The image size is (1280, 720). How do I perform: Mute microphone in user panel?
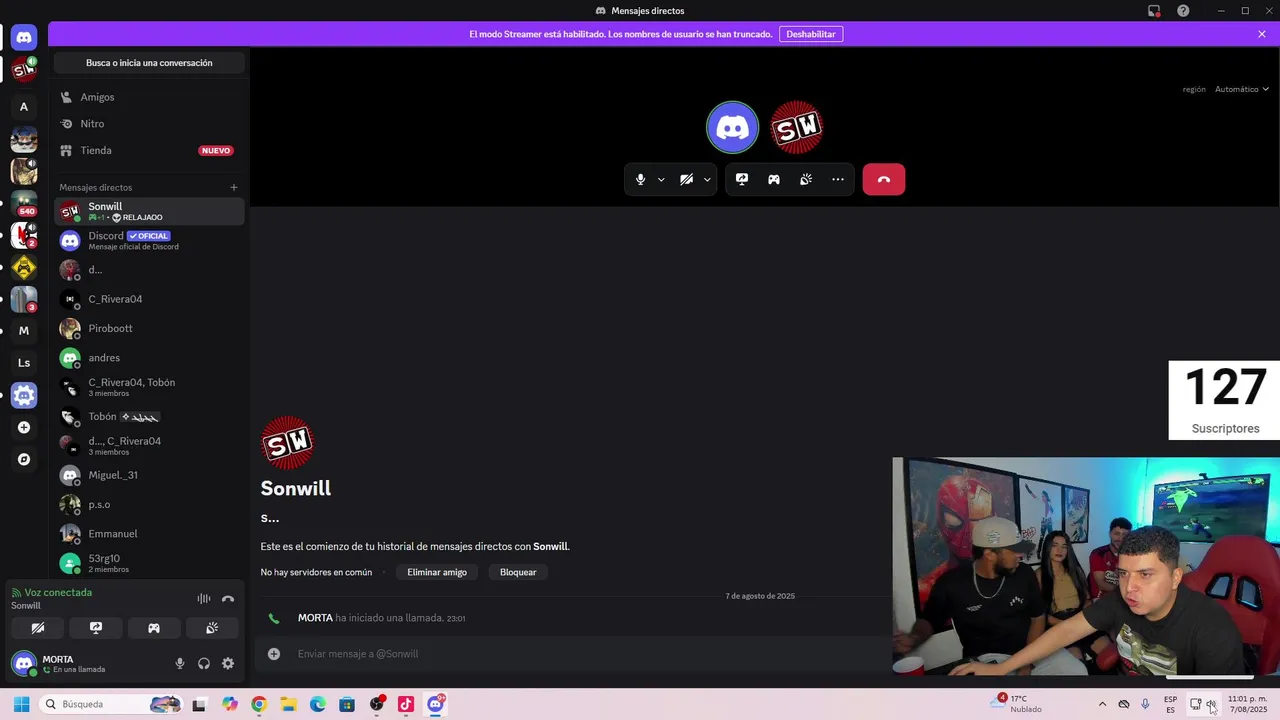180,663
